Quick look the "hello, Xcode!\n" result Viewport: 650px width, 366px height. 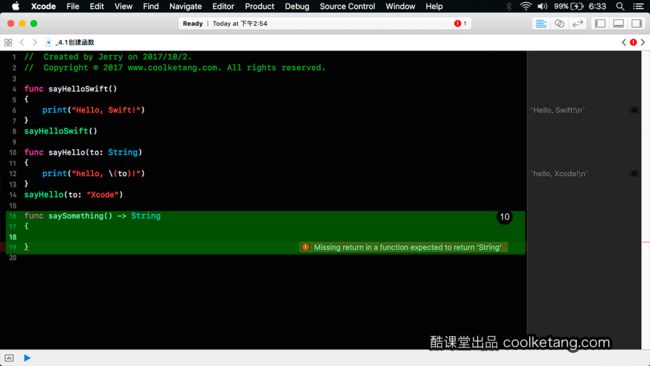coord(634,174)
